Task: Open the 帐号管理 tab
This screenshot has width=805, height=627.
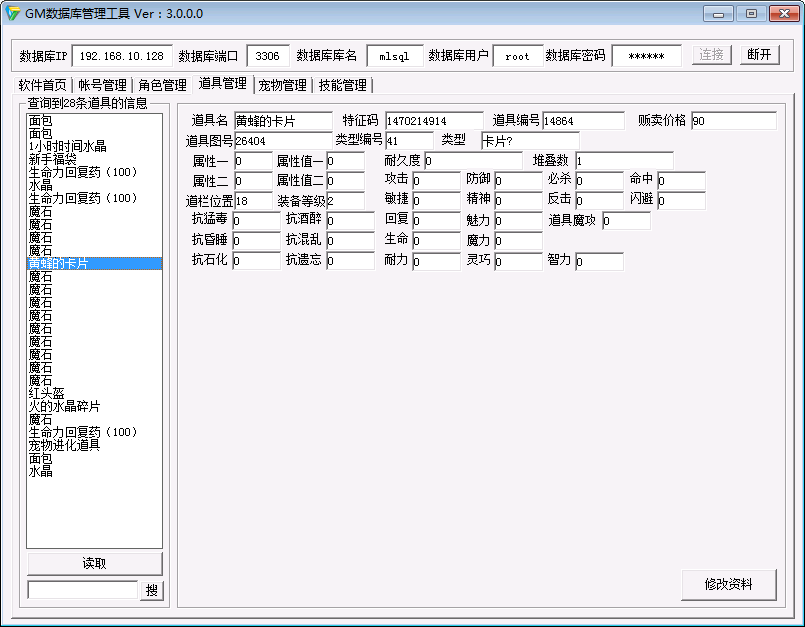Action: [103, 85]
